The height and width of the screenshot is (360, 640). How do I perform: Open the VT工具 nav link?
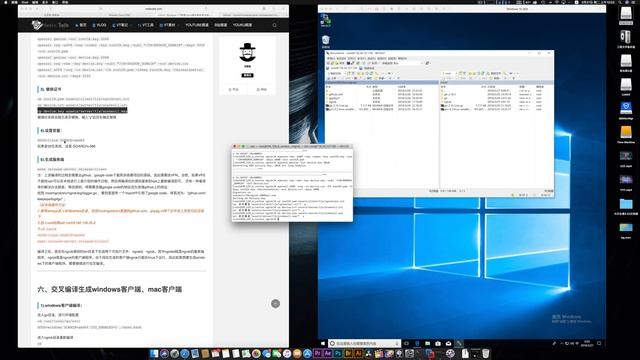(146, 25)
